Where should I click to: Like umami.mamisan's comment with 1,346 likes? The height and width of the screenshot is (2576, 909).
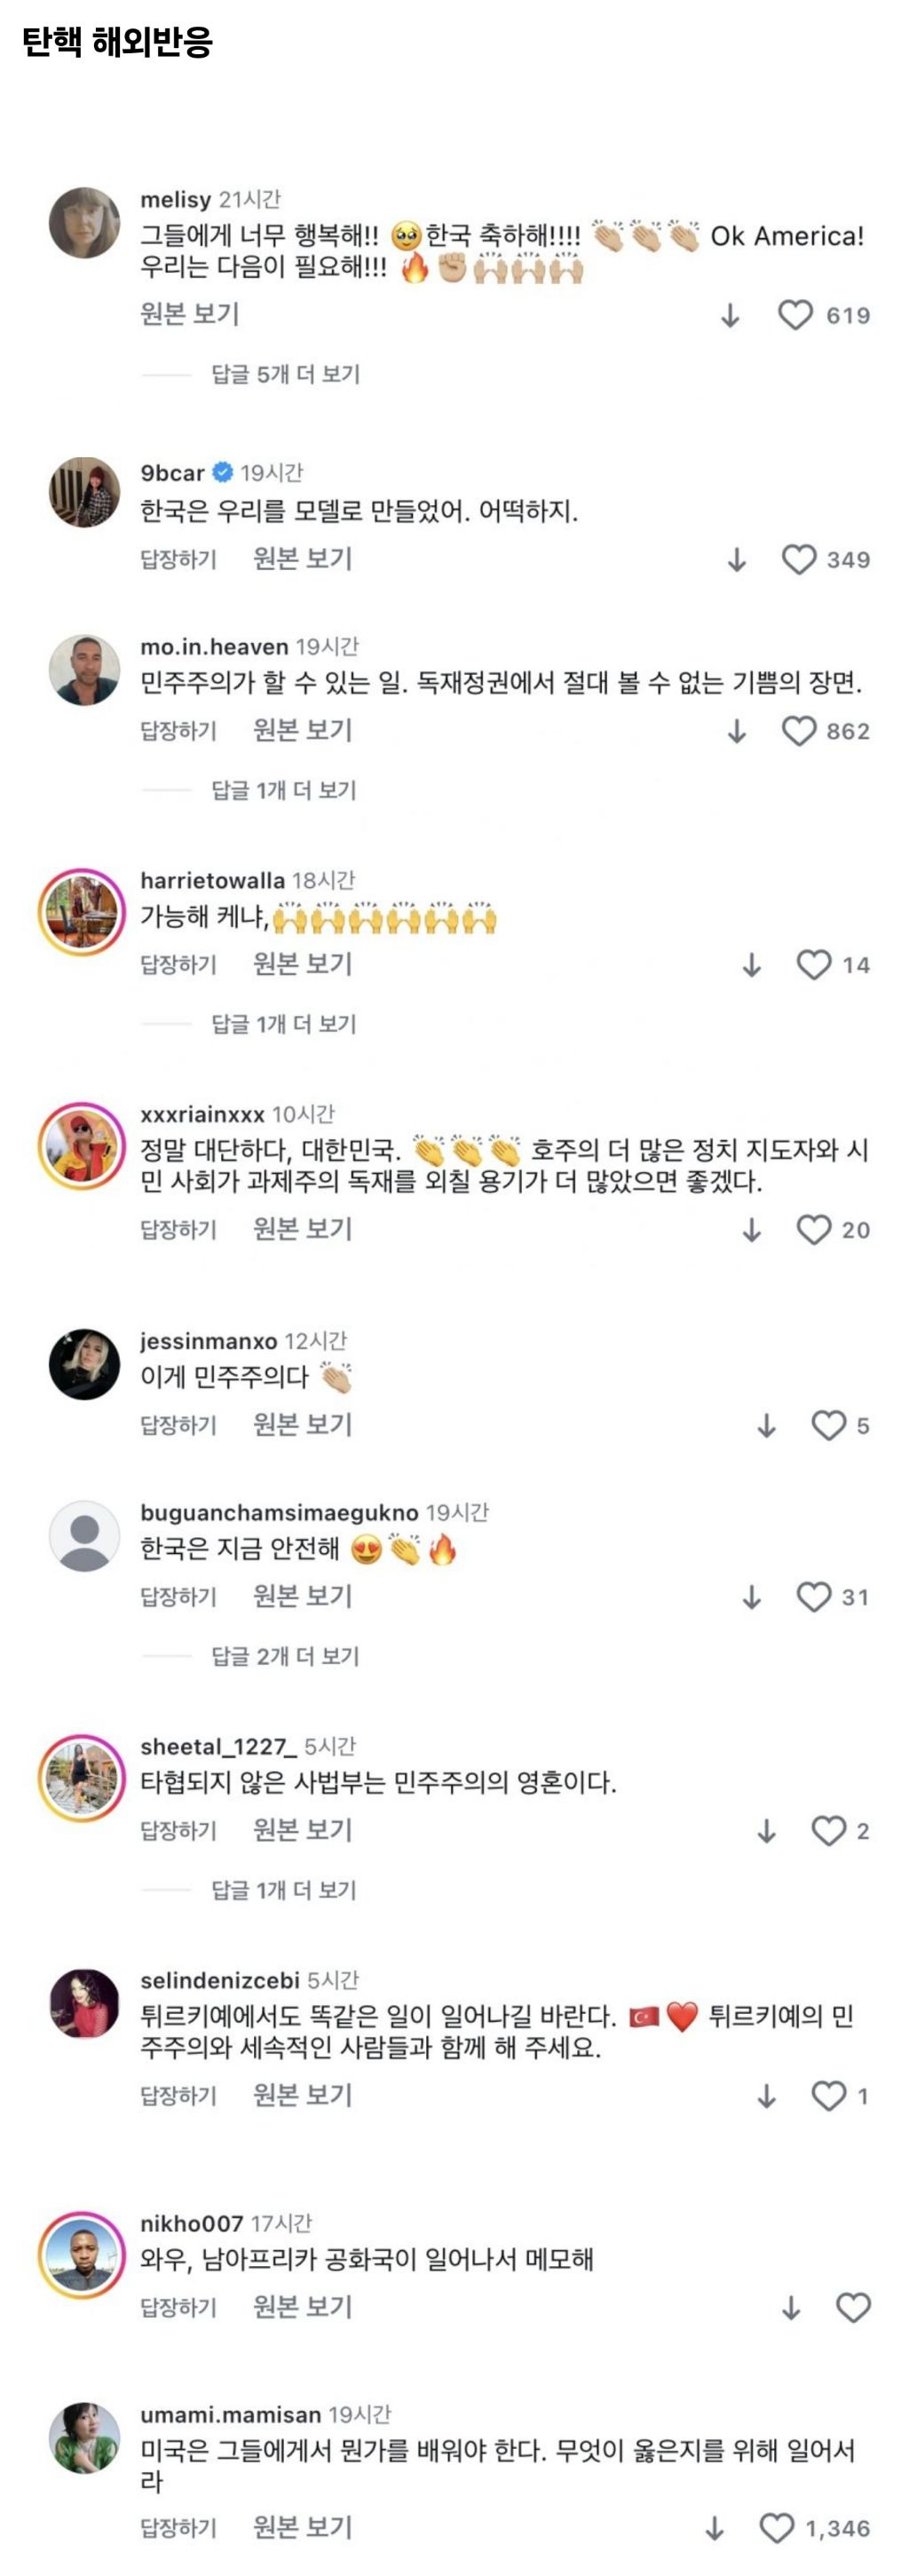pos(776,2528)
